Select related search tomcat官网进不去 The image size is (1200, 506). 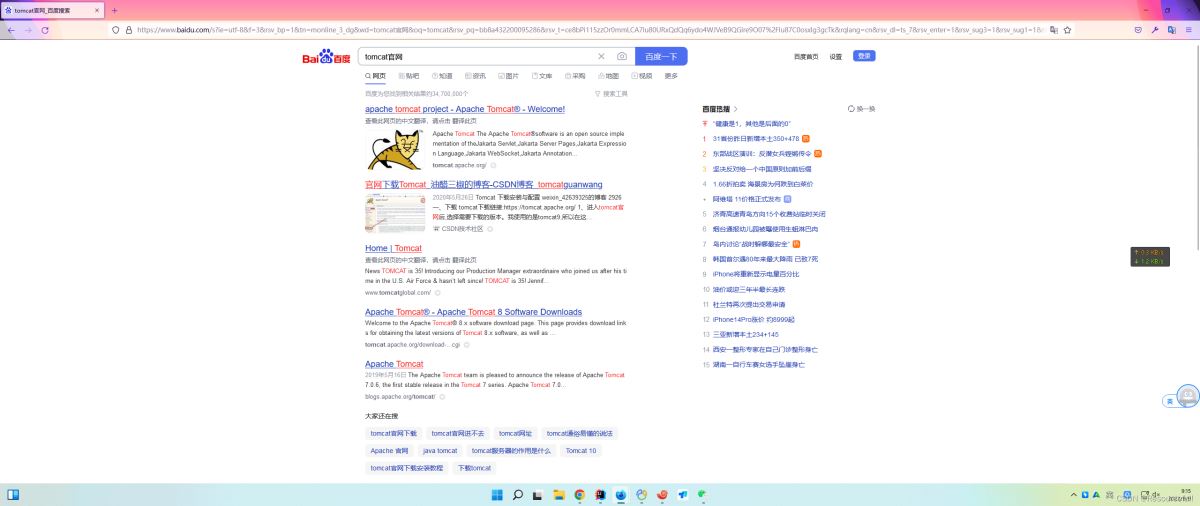[x=458, y=433]
